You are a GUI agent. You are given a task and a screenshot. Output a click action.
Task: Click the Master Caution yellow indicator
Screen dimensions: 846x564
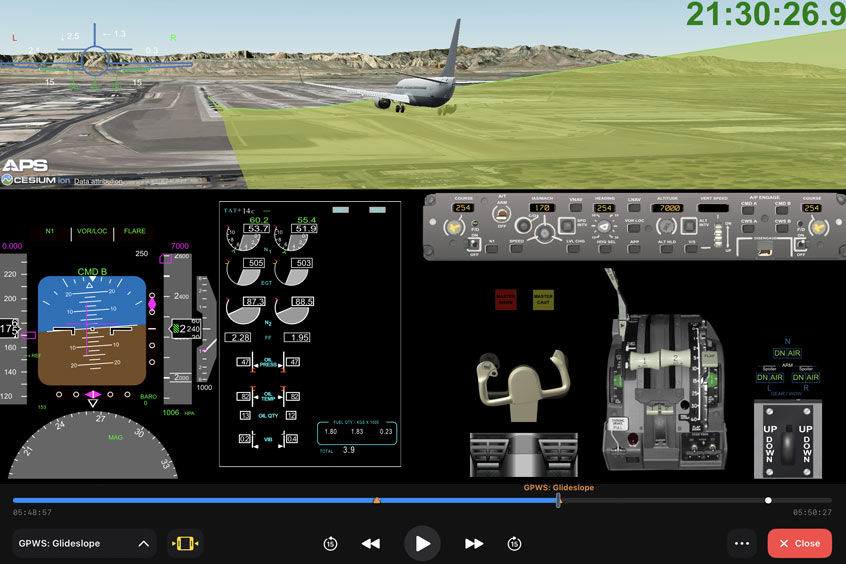[543, 299]
